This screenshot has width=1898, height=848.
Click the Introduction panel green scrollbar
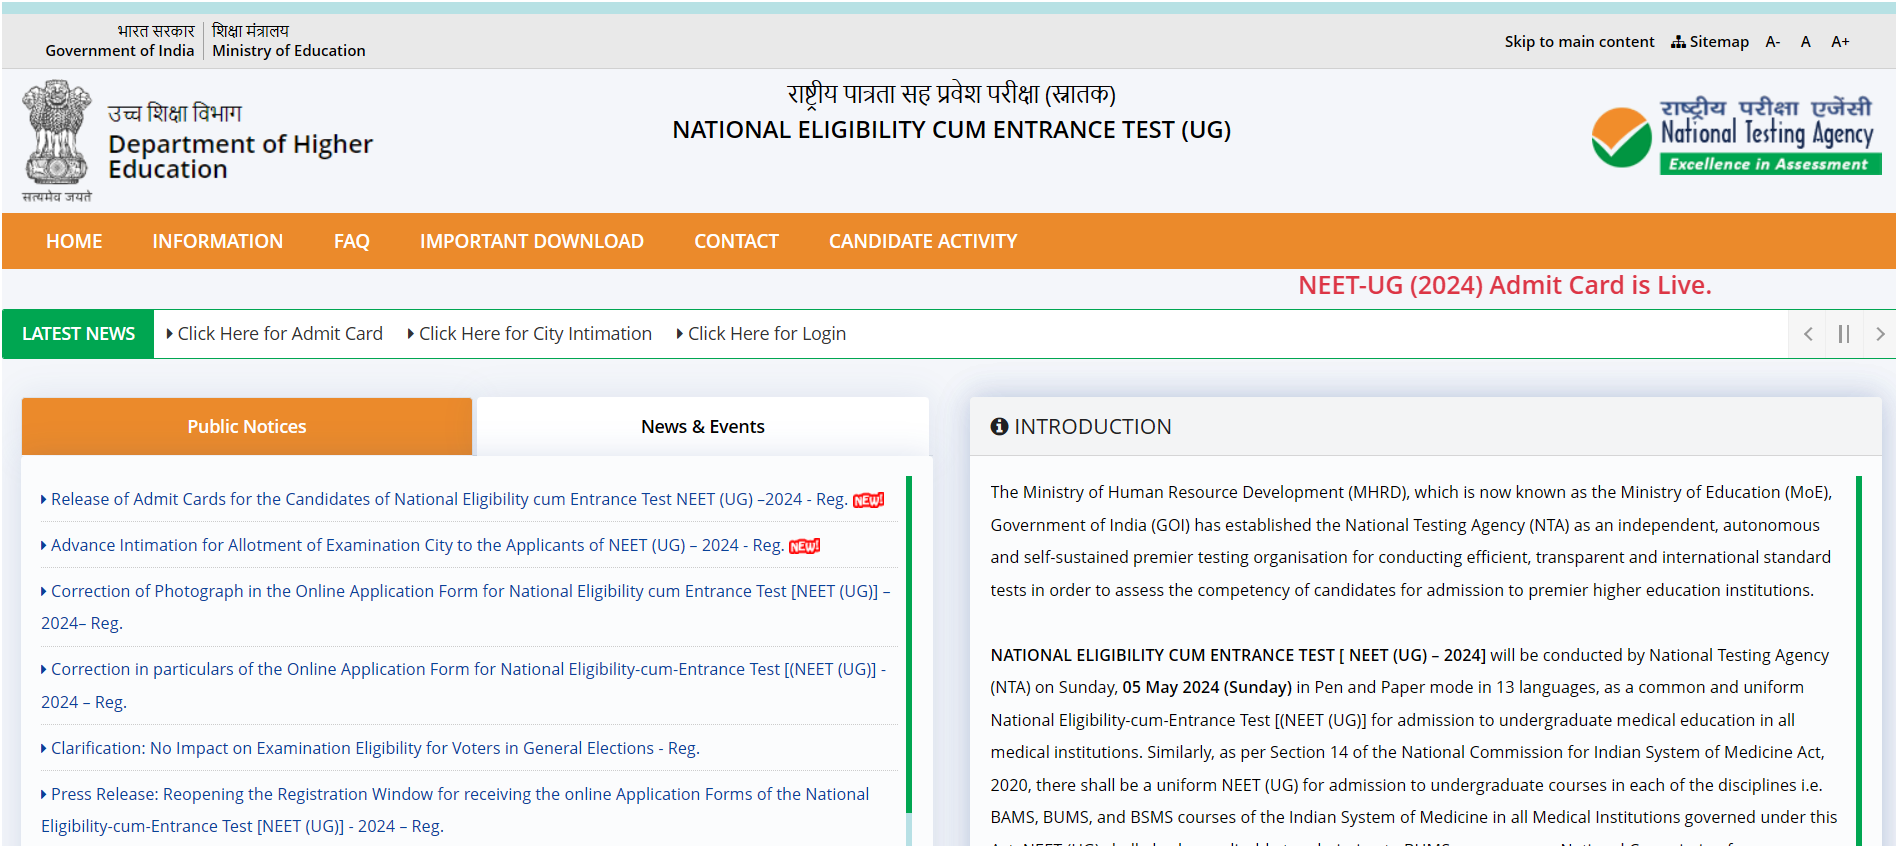(x=1859, y=660)
